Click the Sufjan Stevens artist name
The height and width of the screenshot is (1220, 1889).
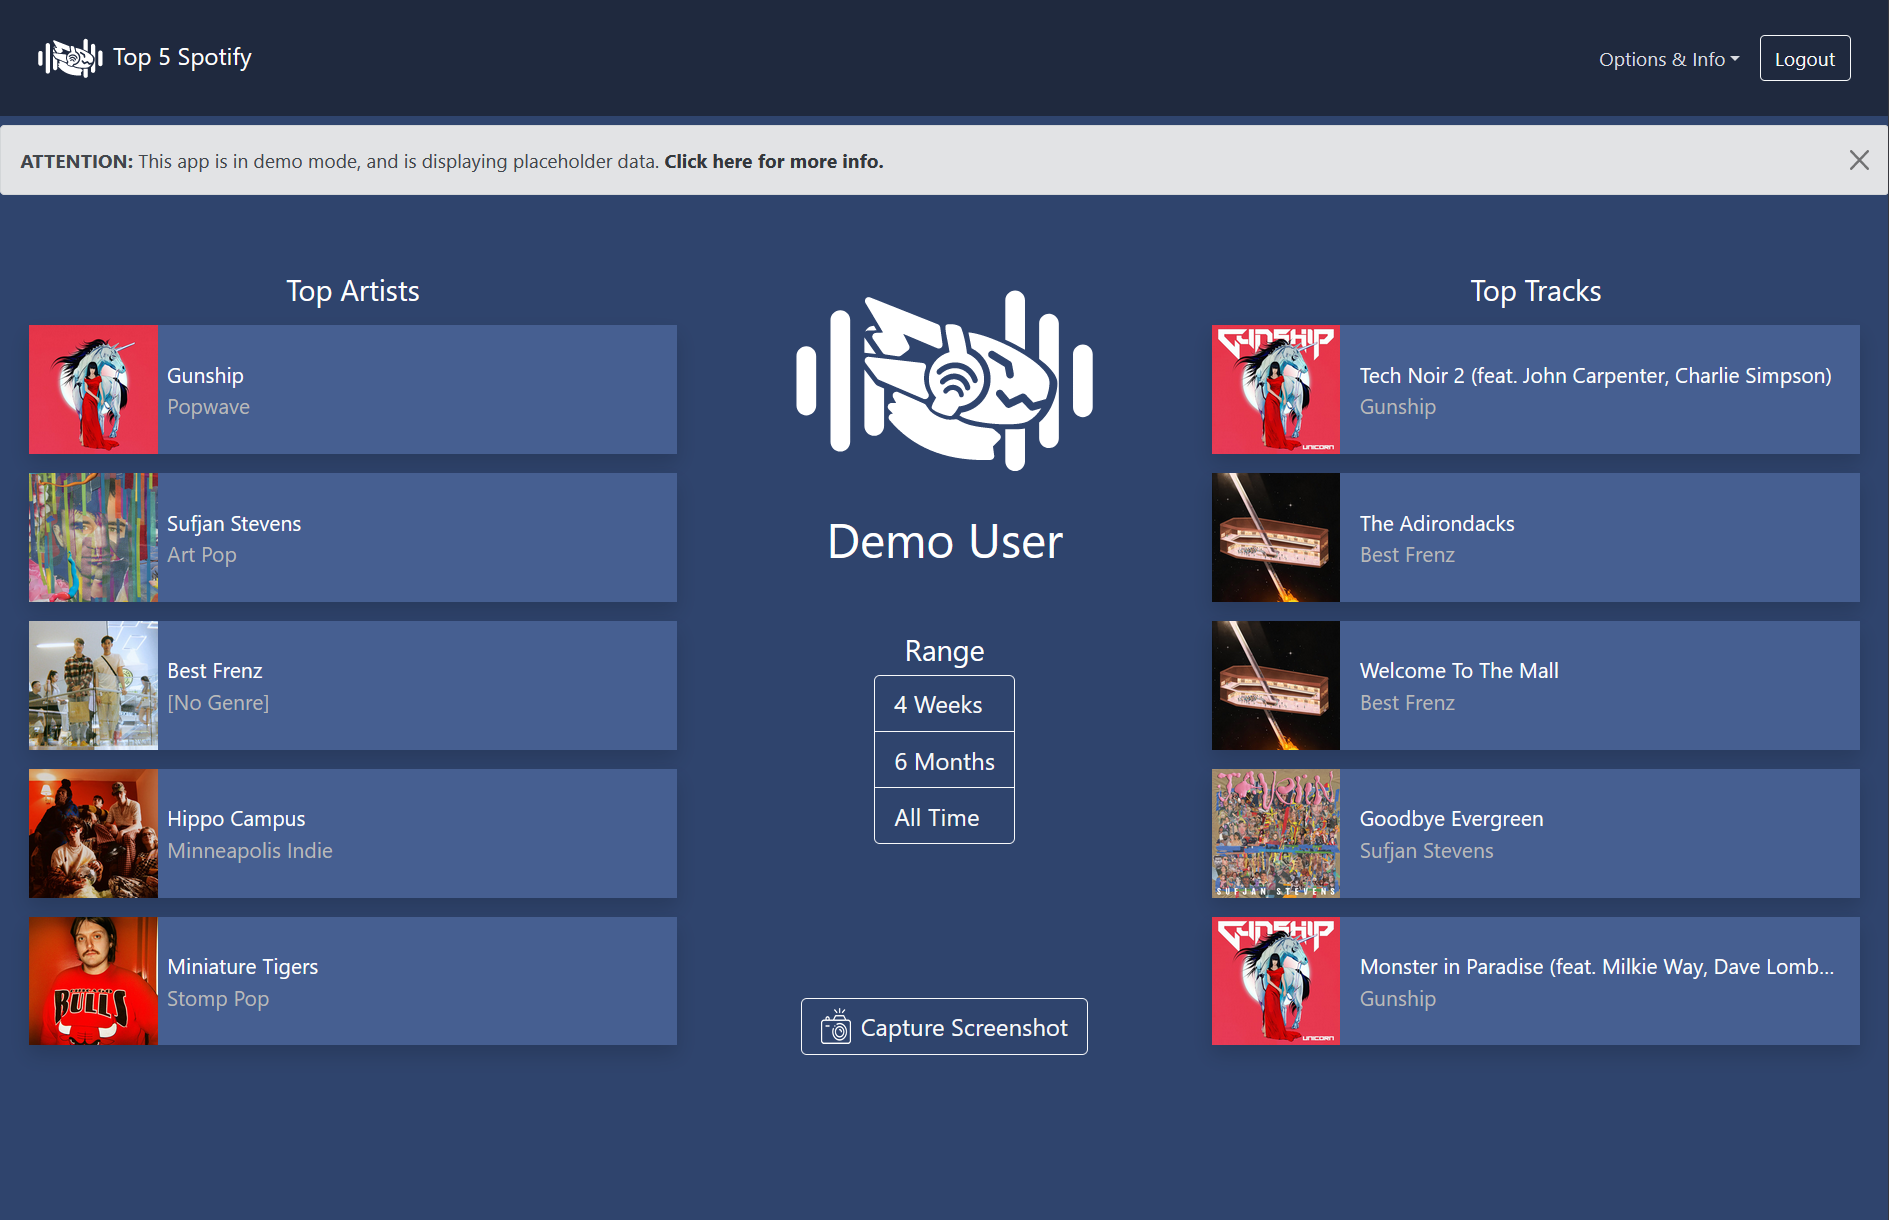coord(234,523)
